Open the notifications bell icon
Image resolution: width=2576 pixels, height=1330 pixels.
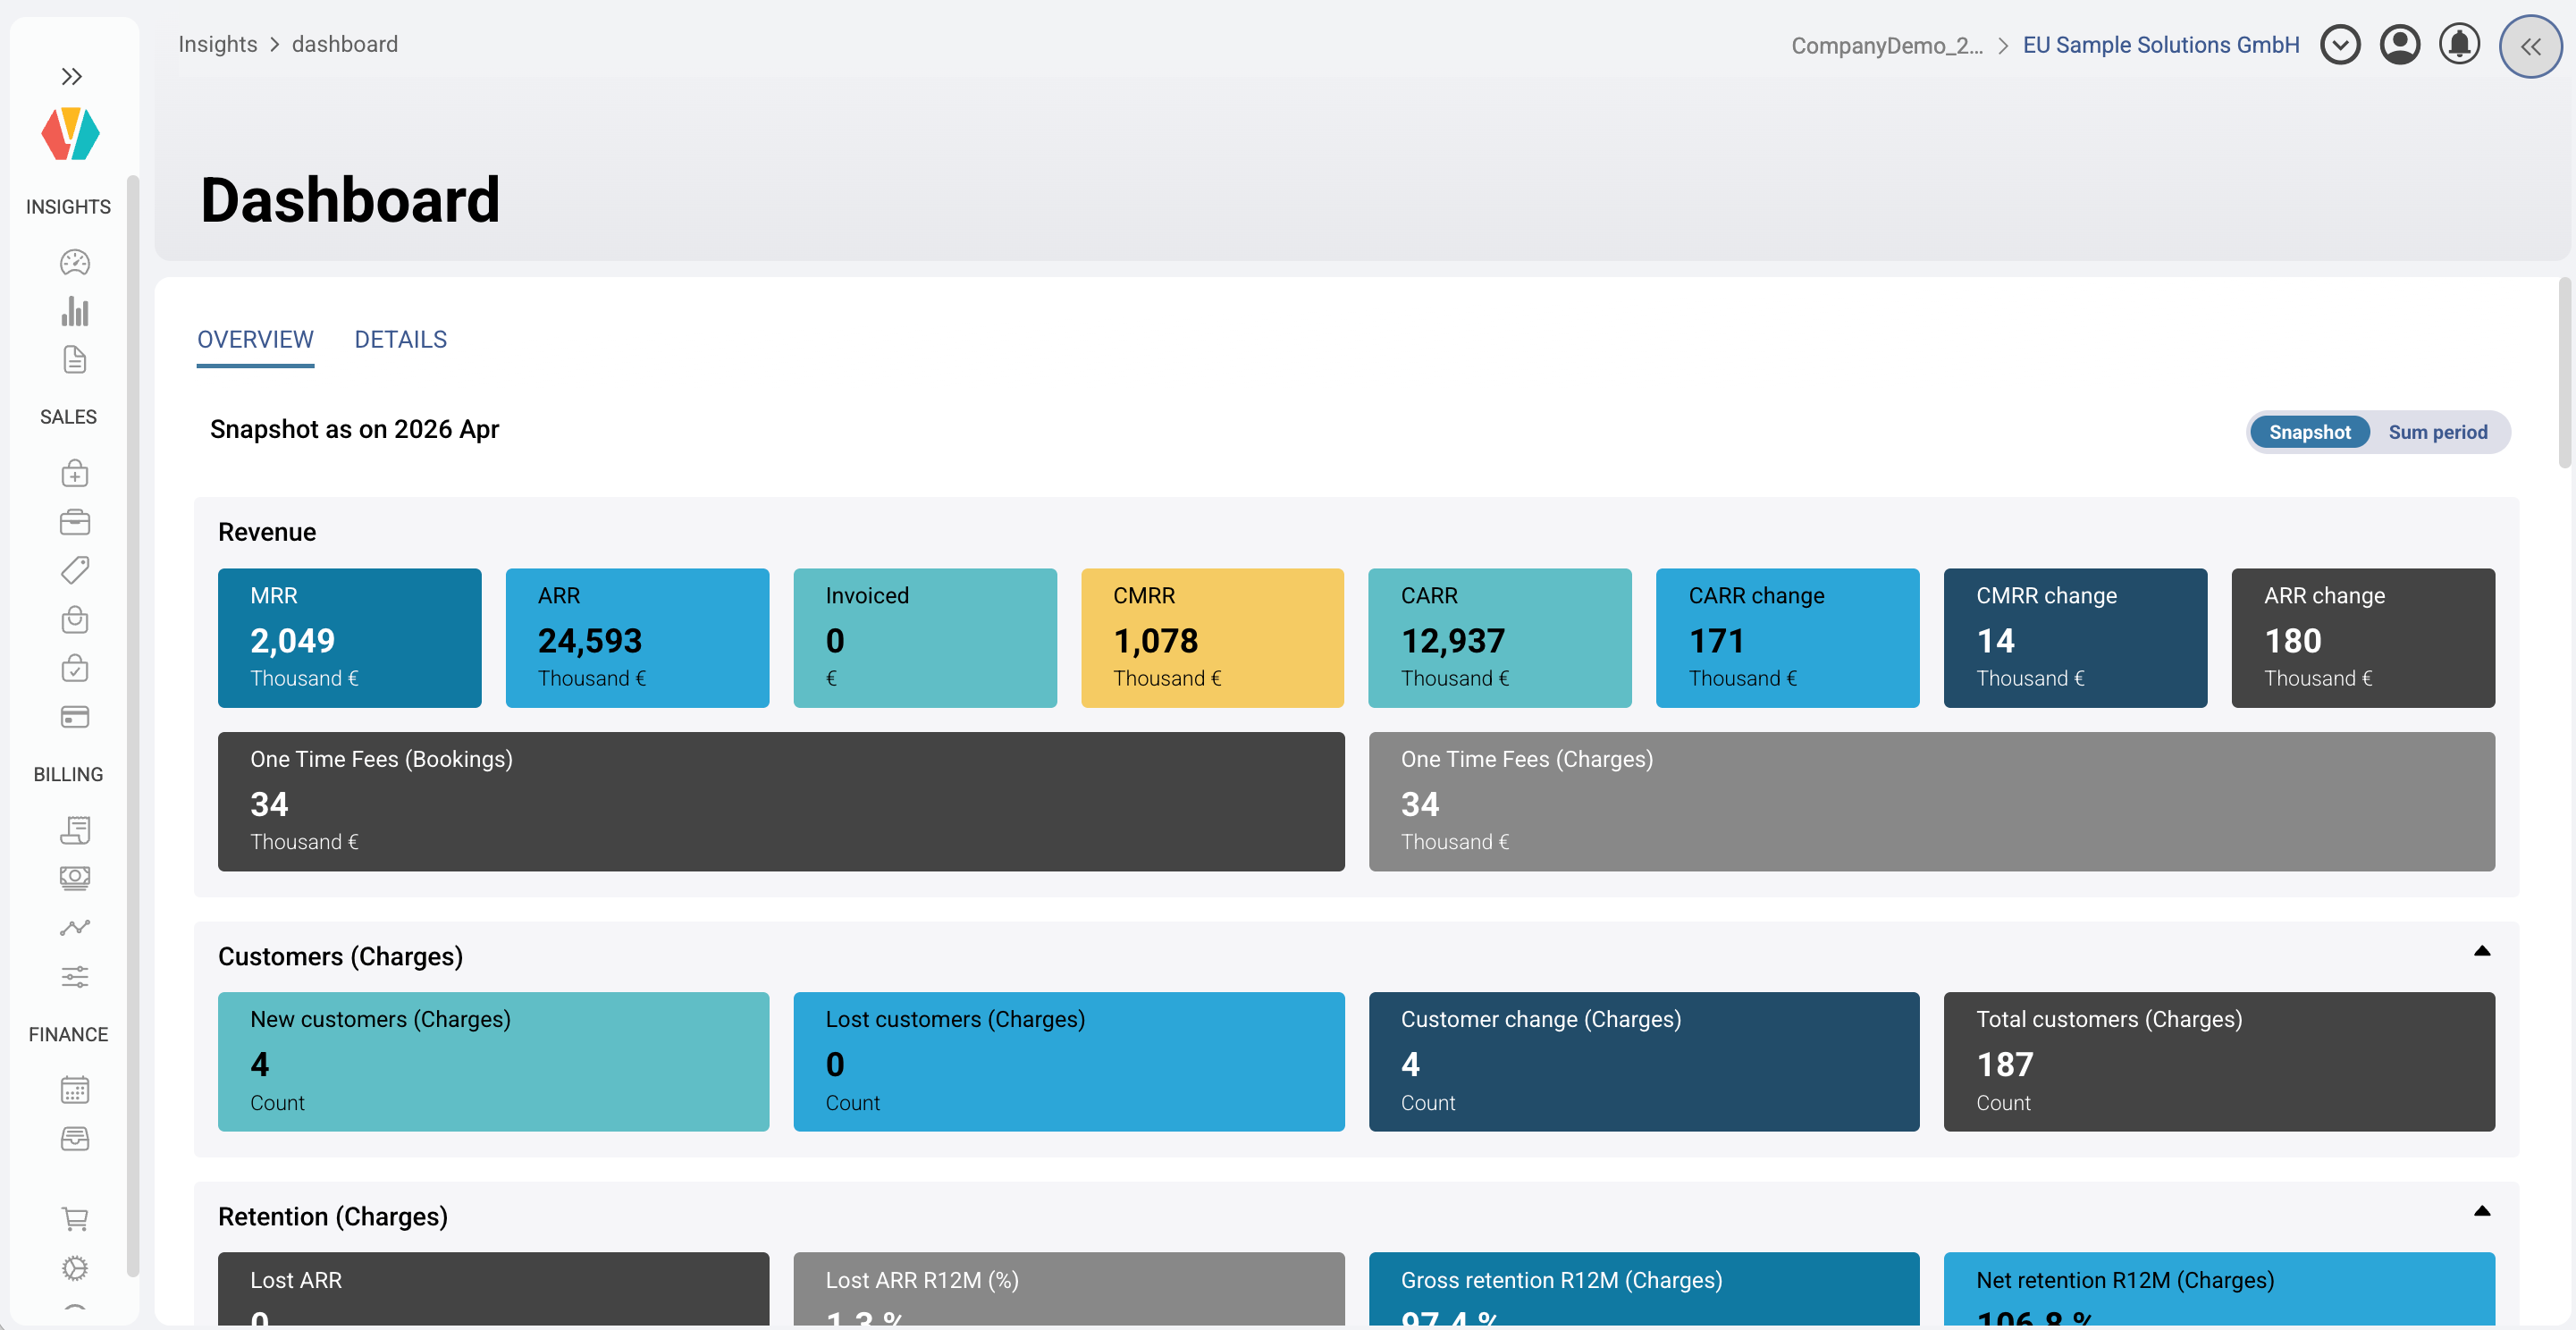point(2459,45)
